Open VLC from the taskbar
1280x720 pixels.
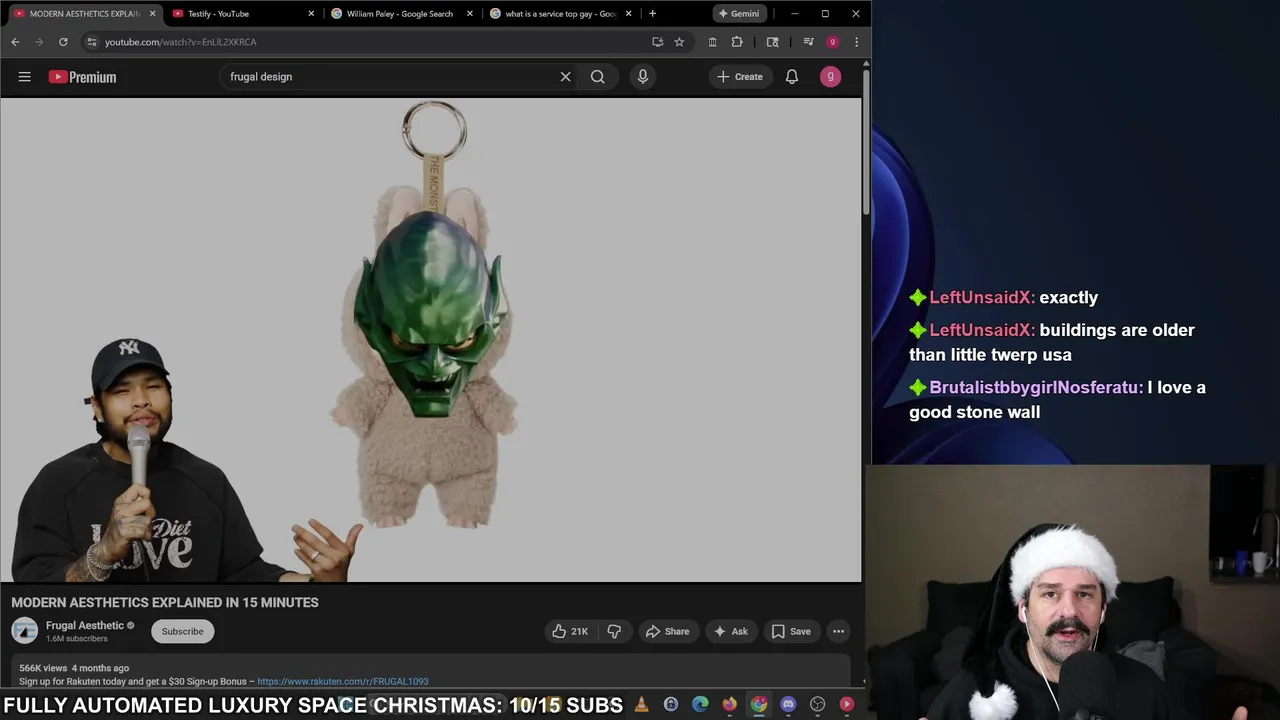click(x=641, y=704)
